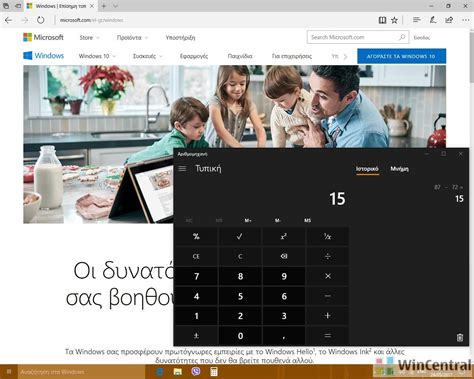Click the calculator C clear key
The height and width of the screenshot is (379, 474).
[x=240, y=256]
